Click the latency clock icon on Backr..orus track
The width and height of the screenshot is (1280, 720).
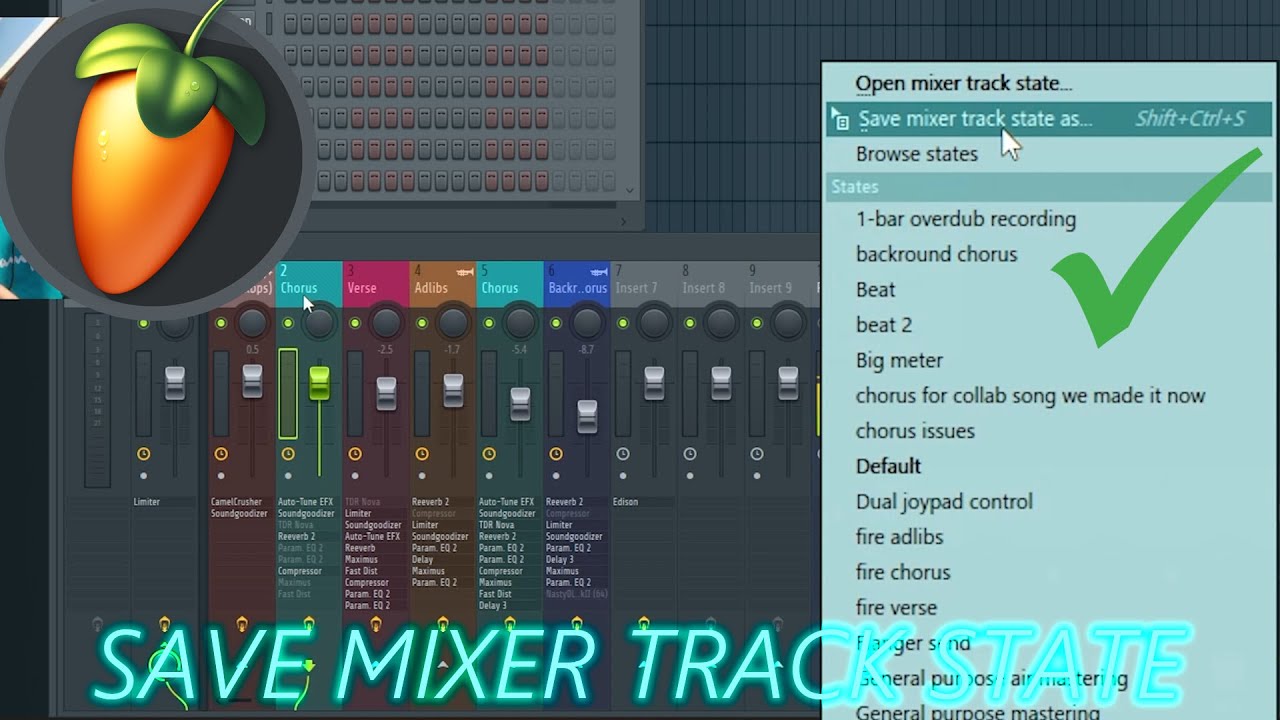tap(556, 454)
